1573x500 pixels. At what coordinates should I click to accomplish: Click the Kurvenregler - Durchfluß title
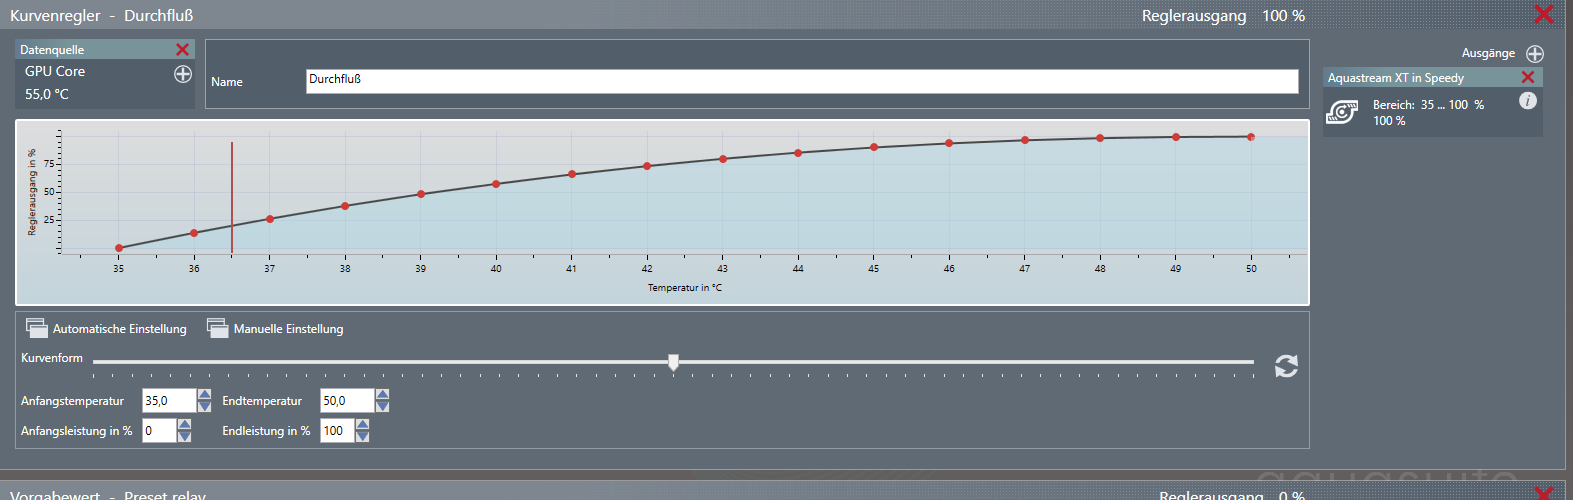tap(101, 16)
